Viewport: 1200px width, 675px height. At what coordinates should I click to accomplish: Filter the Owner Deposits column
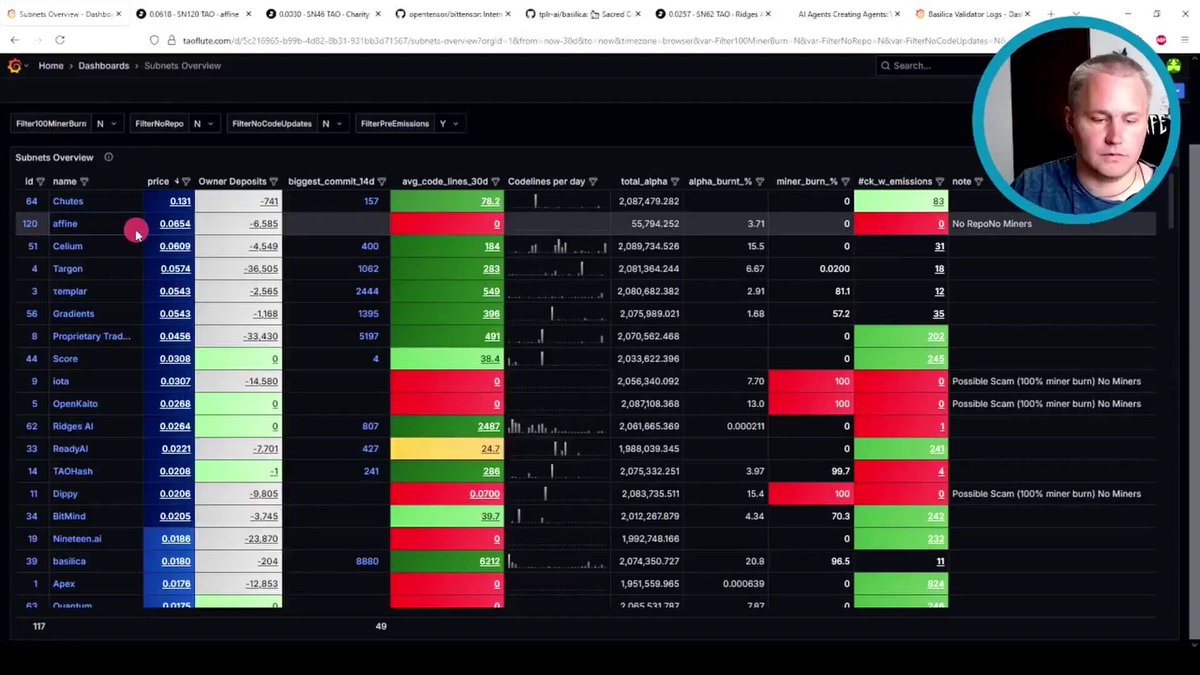point(274,182)
